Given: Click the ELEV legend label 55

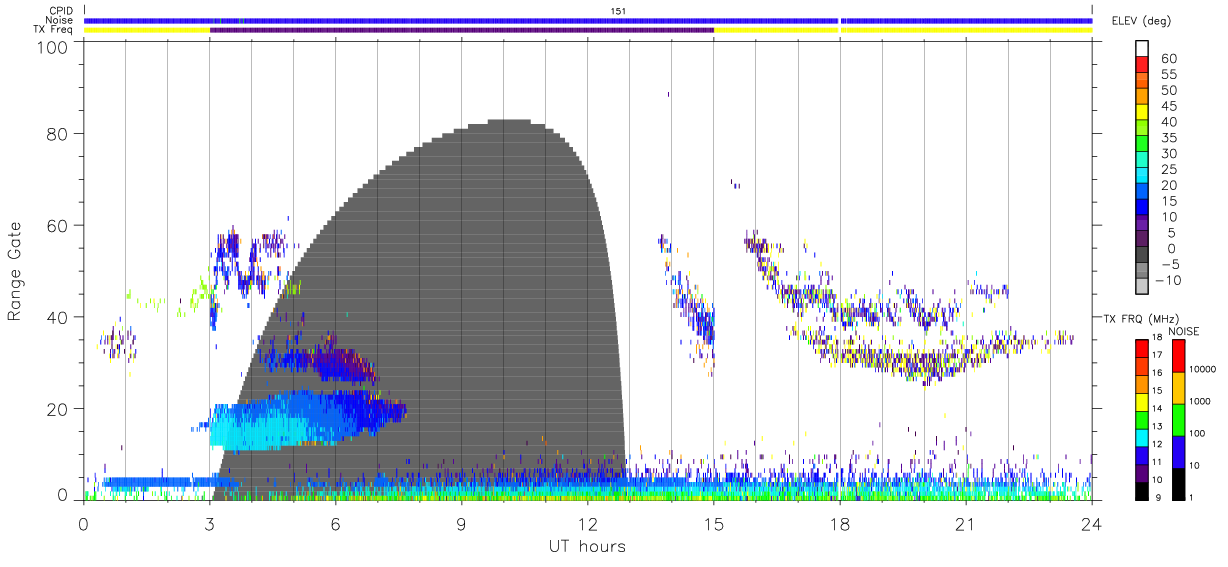Looking at the screenshot, I should (x=1169, y=75).
